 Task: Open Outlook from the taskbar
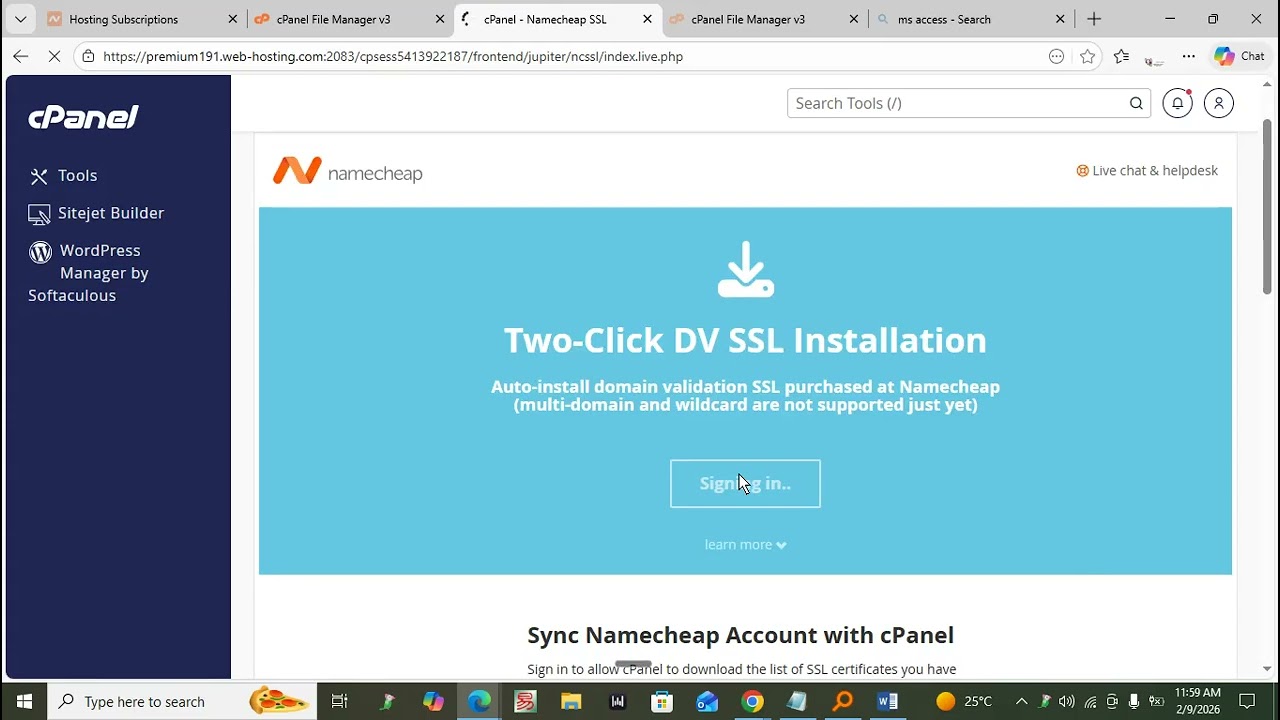pos(707,701)
